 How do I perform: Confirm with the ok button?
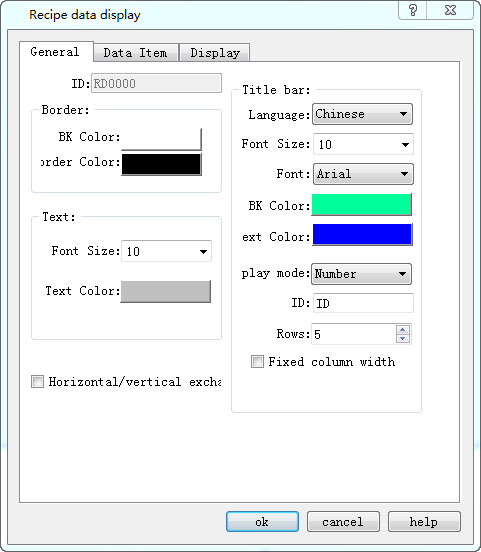coord(262,522)
